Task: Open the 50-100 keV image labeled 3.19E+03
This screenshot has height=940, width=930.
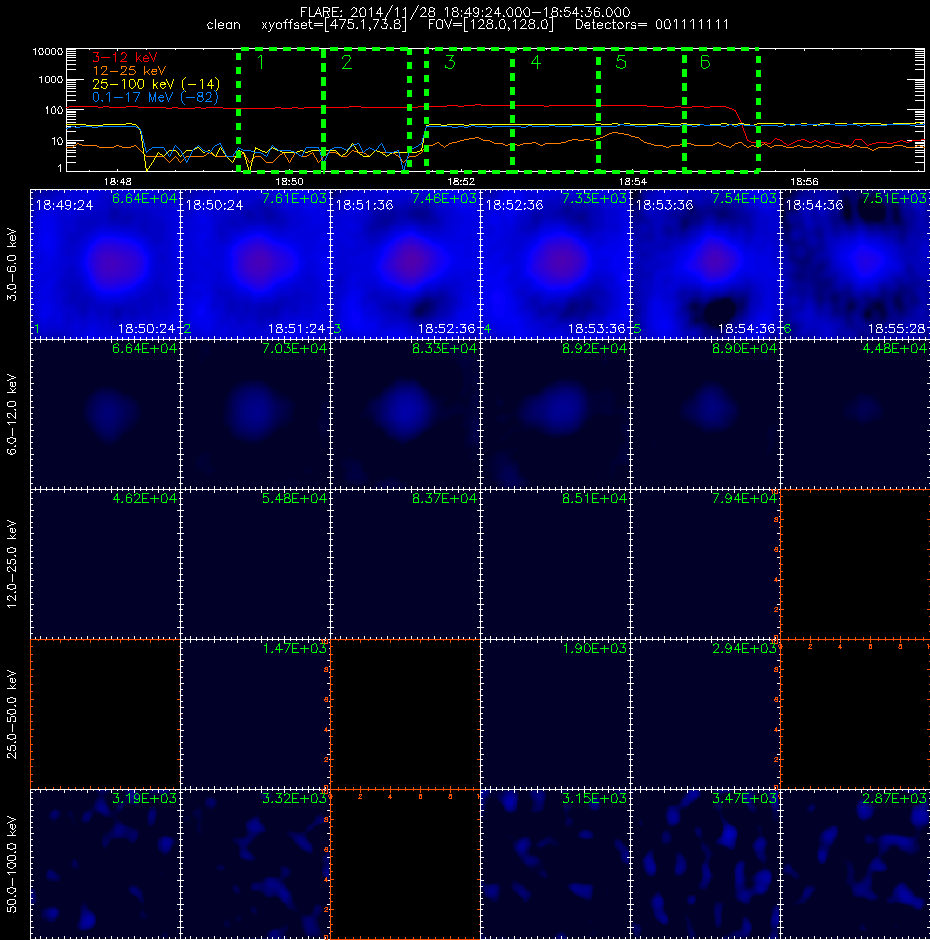Action: point(106,864)
